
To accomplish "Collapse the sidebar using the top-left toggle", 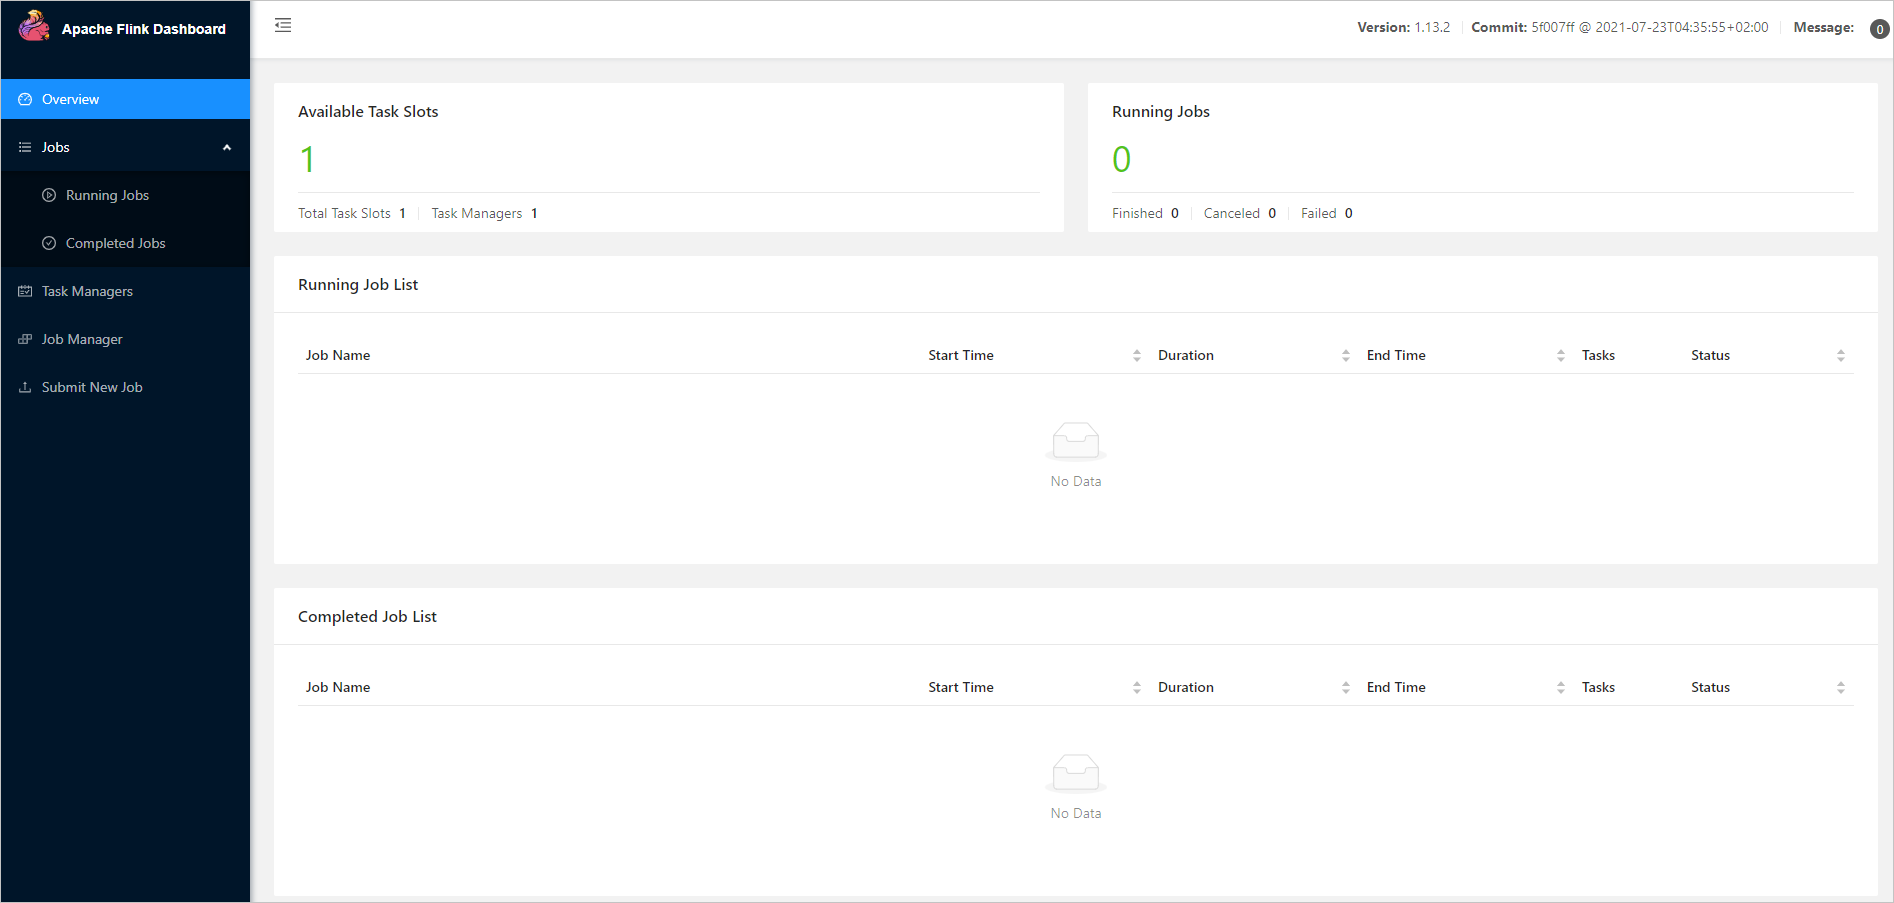I will [x=283, y=24].
